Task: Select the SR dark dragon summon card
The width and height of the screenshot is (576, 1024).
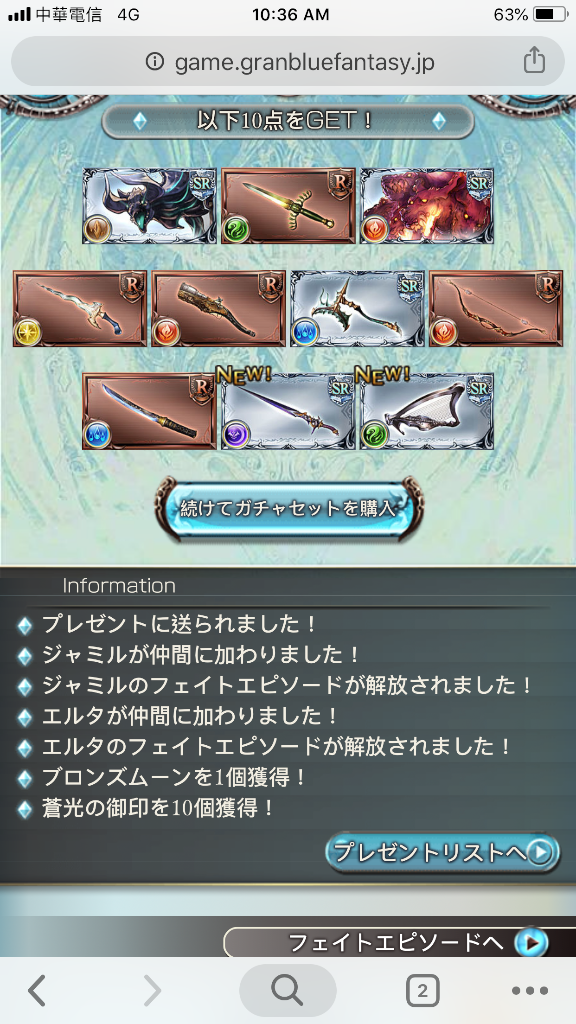Action: coord(150,206)
